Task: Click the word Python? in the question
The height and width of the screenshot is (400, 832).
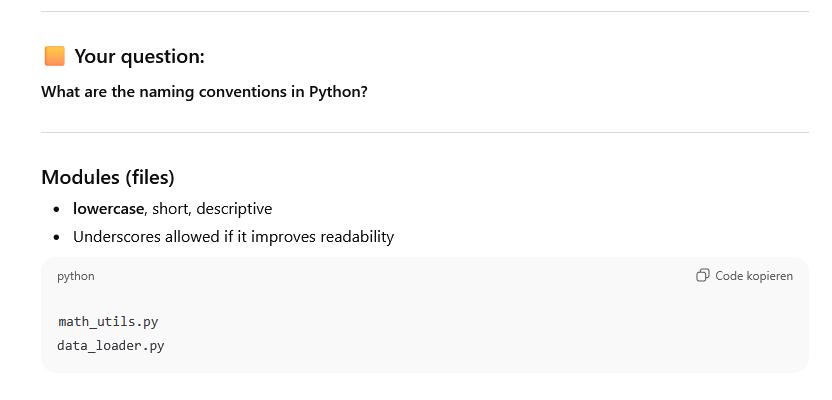Action: (x=339, y=92)
